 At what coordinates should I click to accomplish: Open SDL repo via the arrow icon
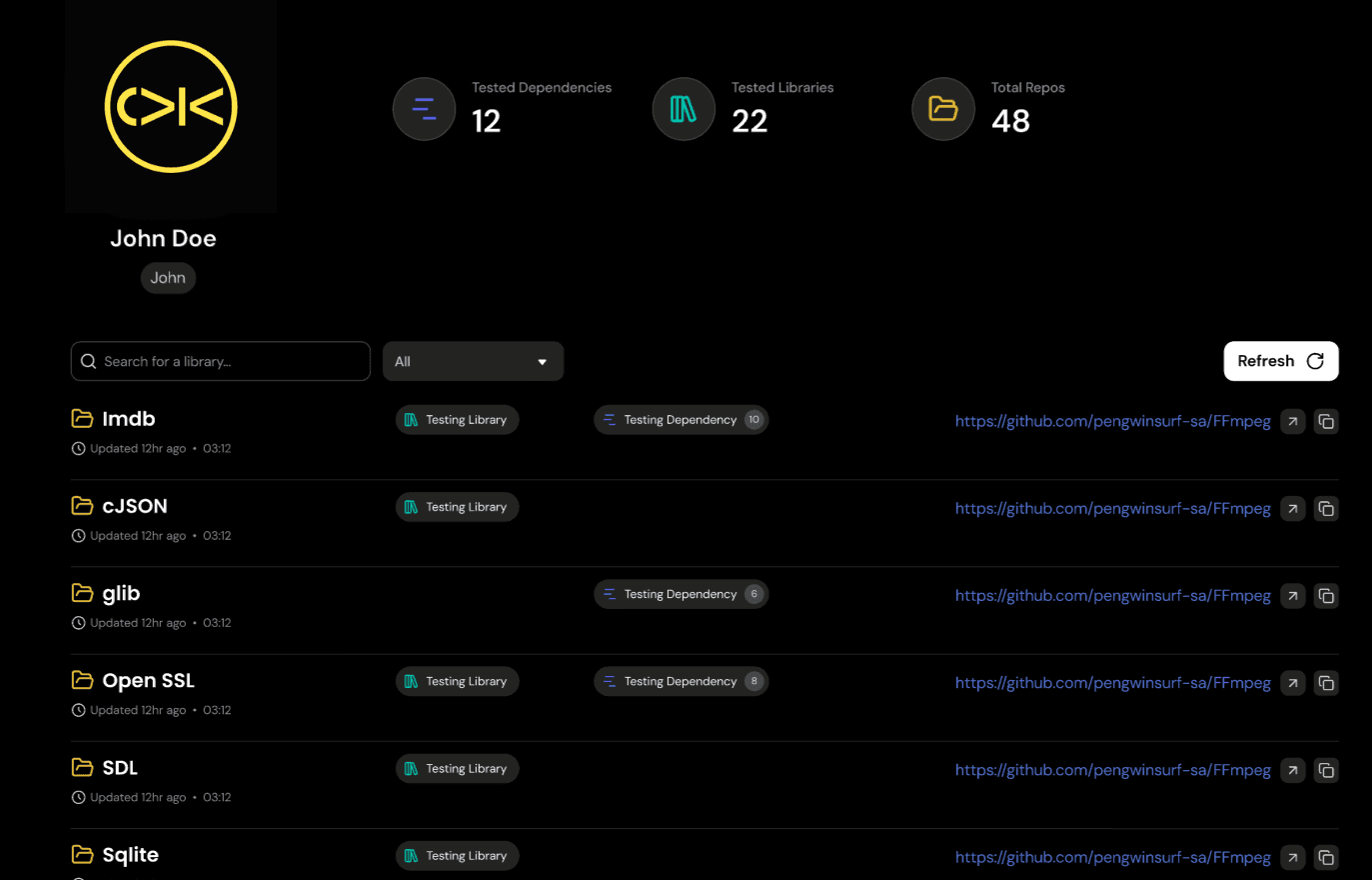click(1292, 770)
